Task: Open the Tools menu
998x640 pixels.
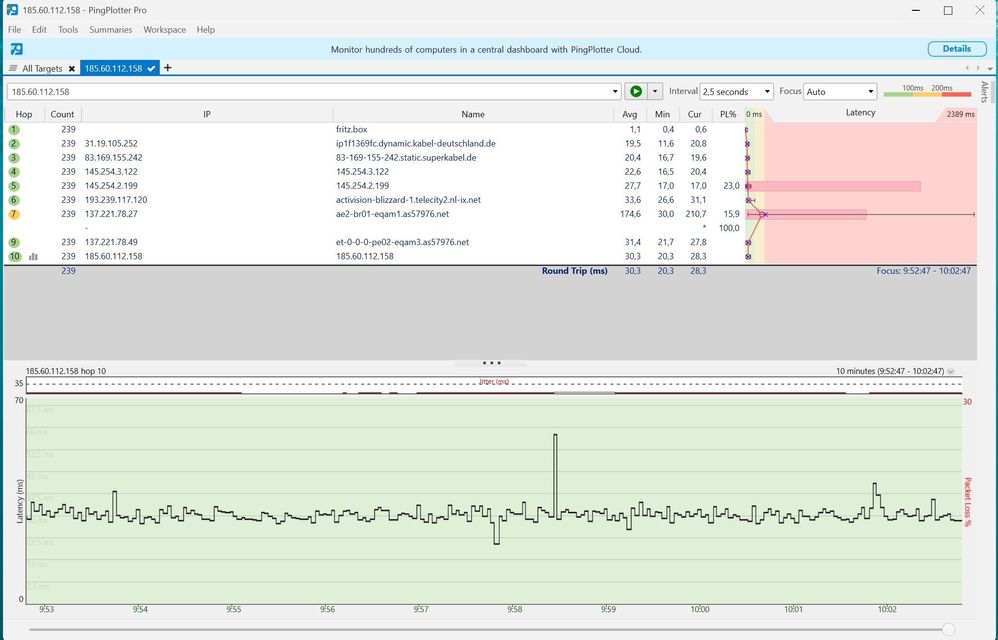Action: pyautogui.click(x=67, y=29)
